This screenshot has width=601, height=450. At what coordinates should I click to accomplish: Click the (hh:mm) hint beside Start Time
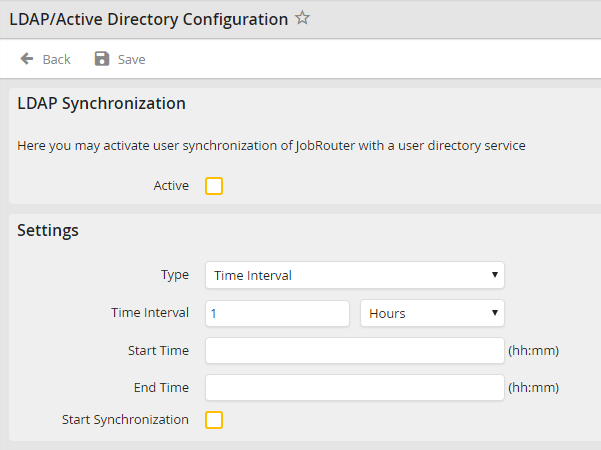534,351
